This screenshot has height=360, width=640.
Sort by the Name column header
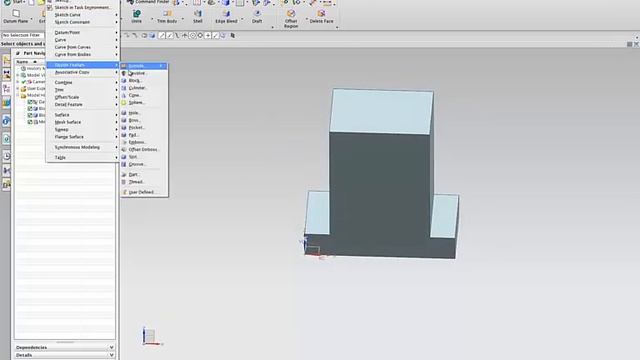pyautogui.click(x=30, y=62)
